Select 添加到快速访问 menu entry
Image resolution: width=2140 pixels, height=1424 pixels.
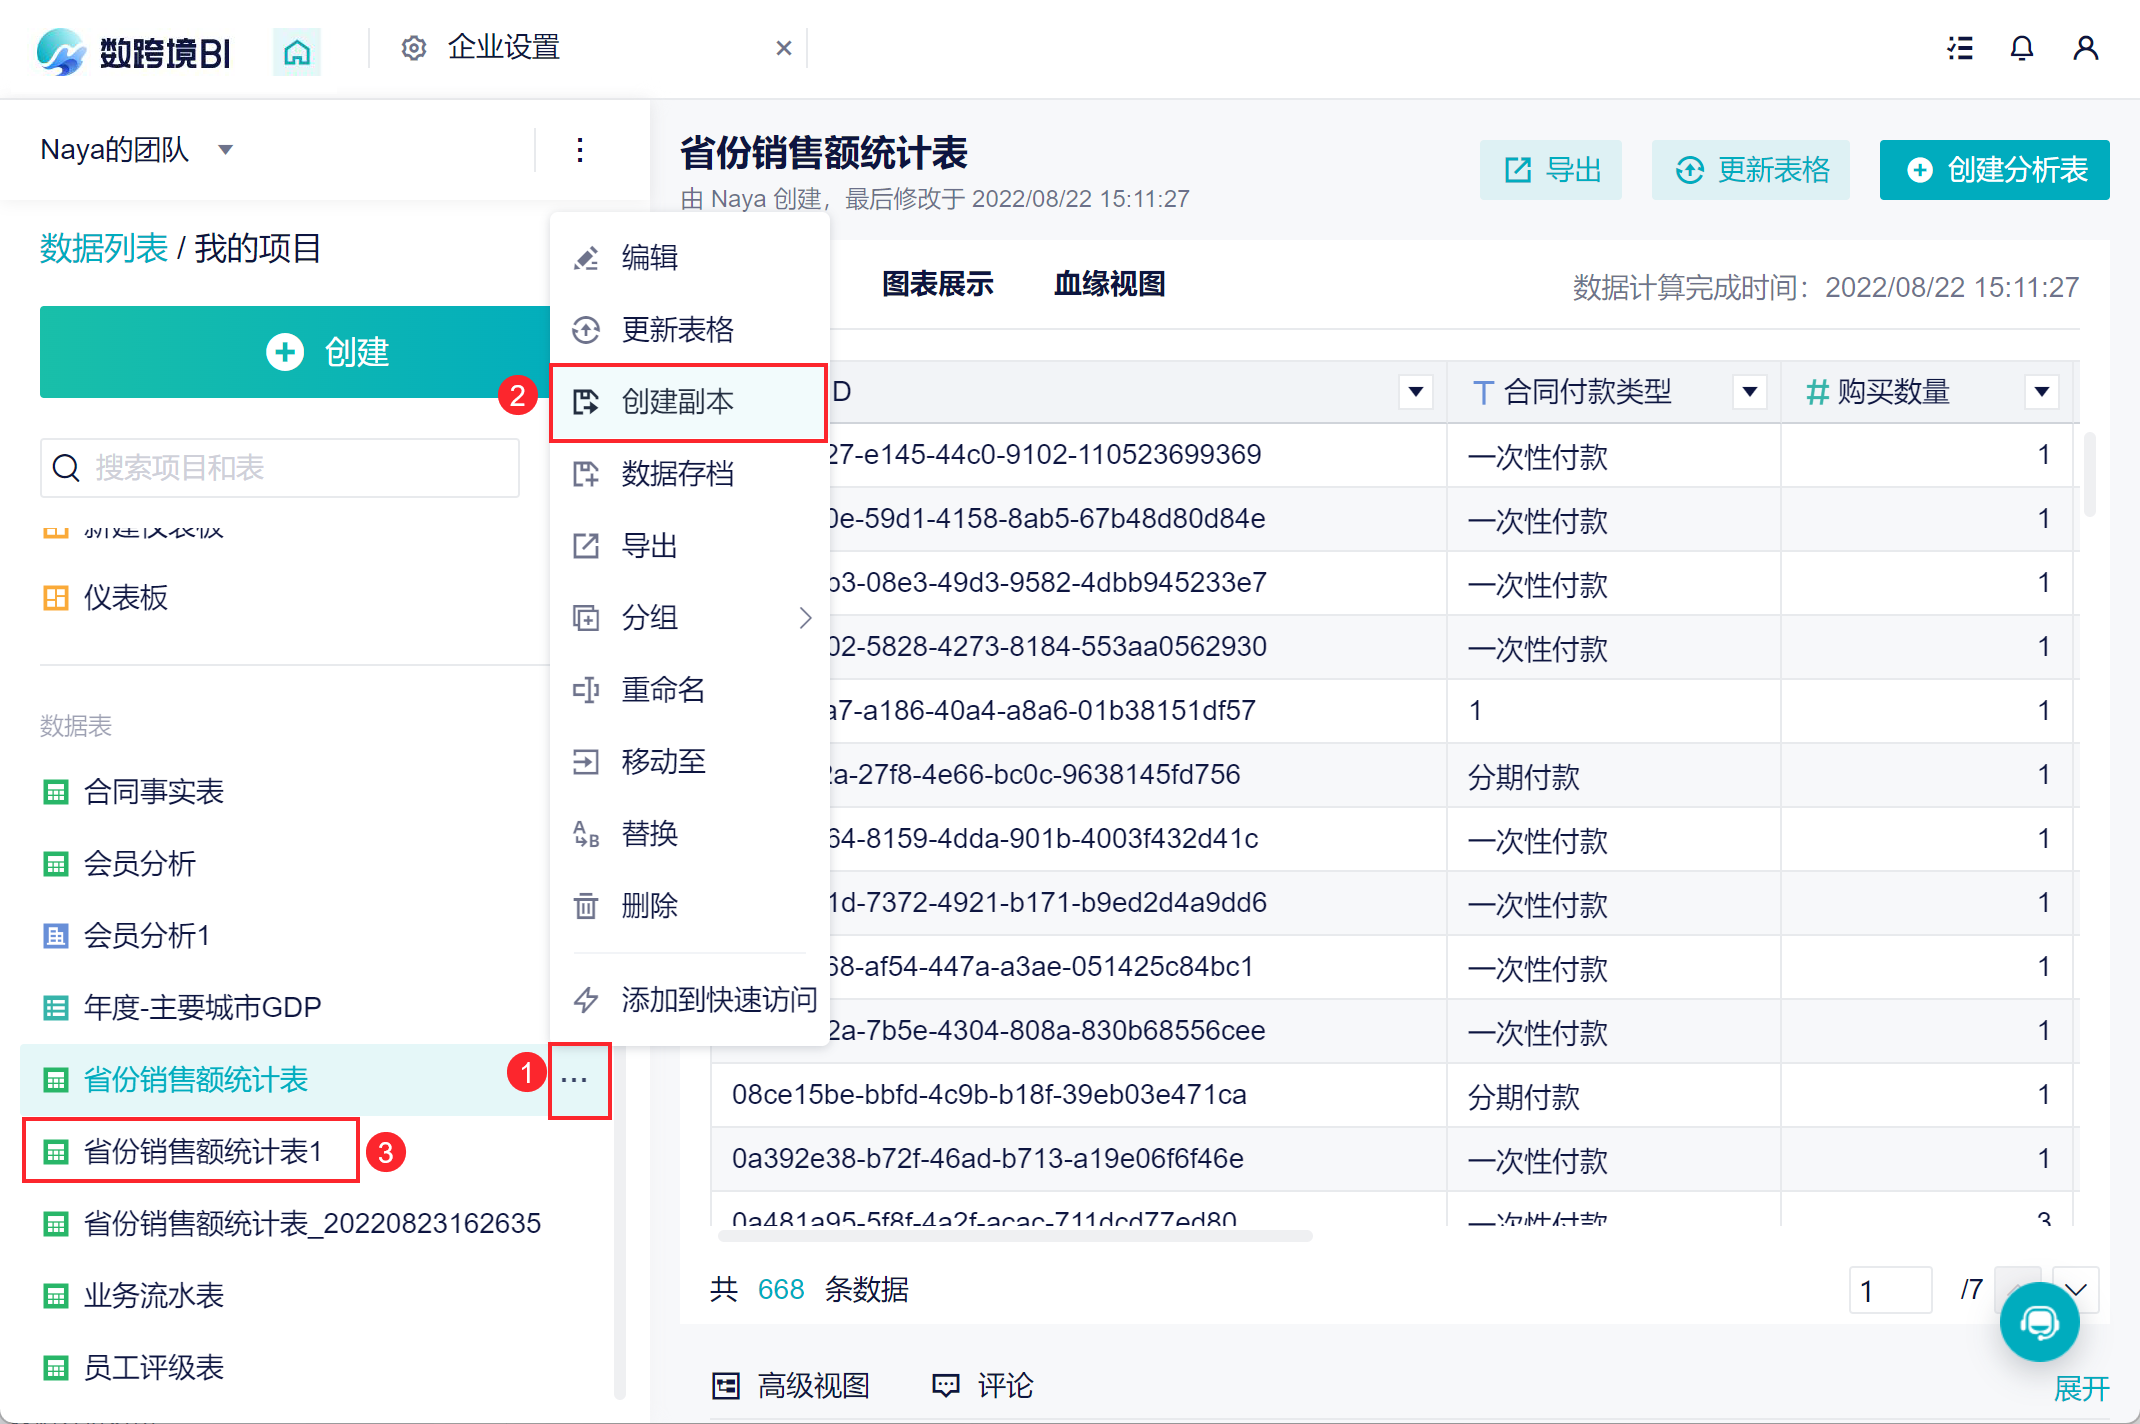718,999
